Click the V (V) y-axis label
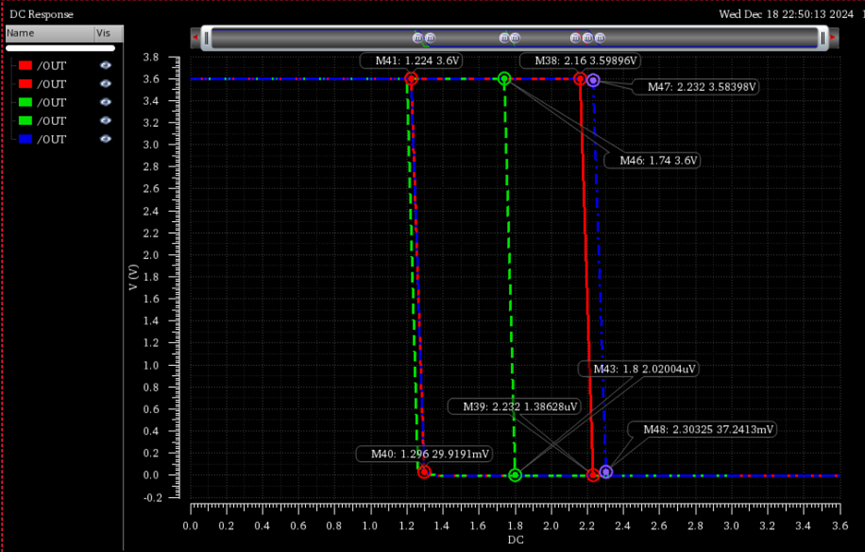 pyautogui.click(x=133, y=277)
